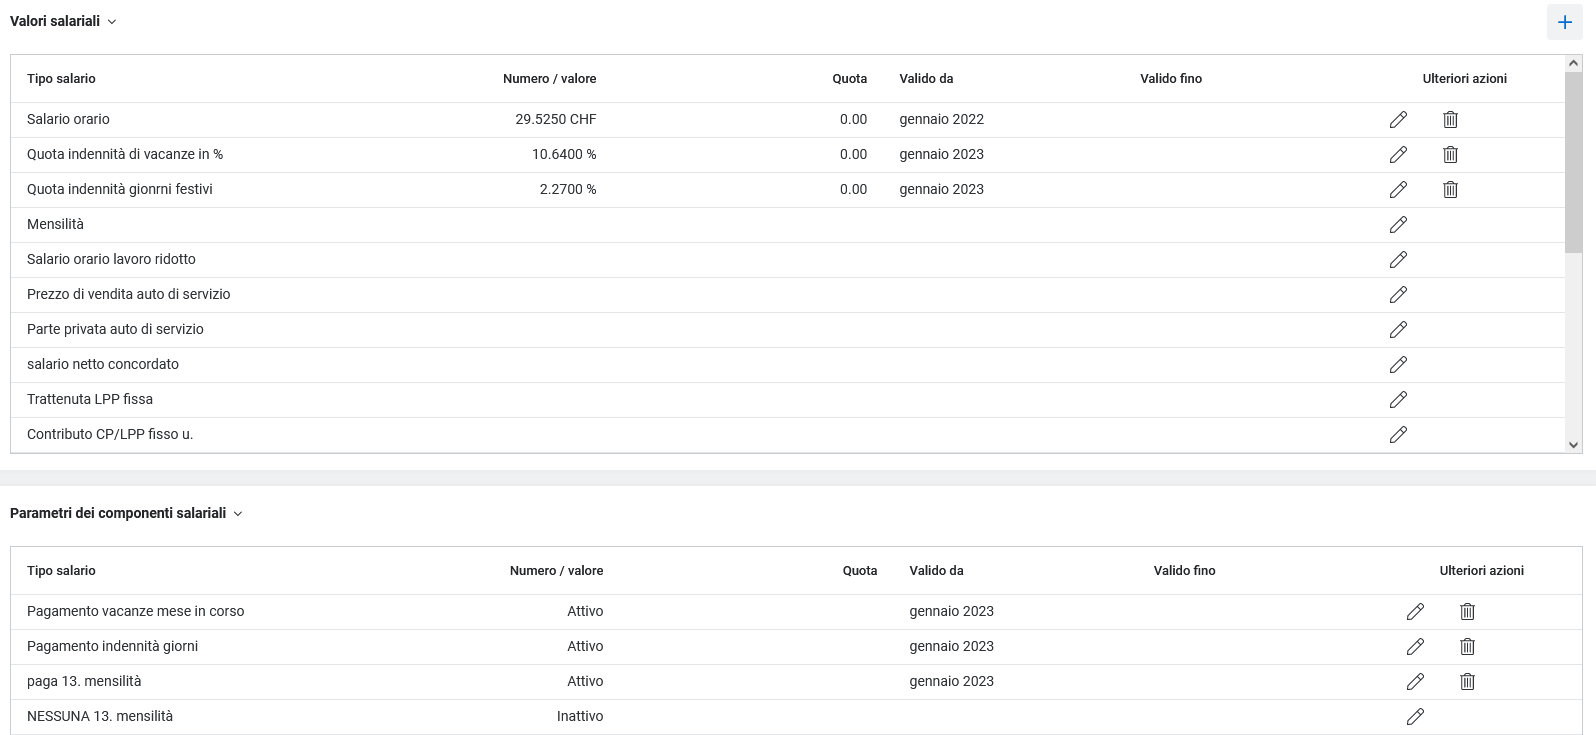This screenshot has width=1596, height=735.
Task: Edit the Salario orario row
Action: (1398, 120)
